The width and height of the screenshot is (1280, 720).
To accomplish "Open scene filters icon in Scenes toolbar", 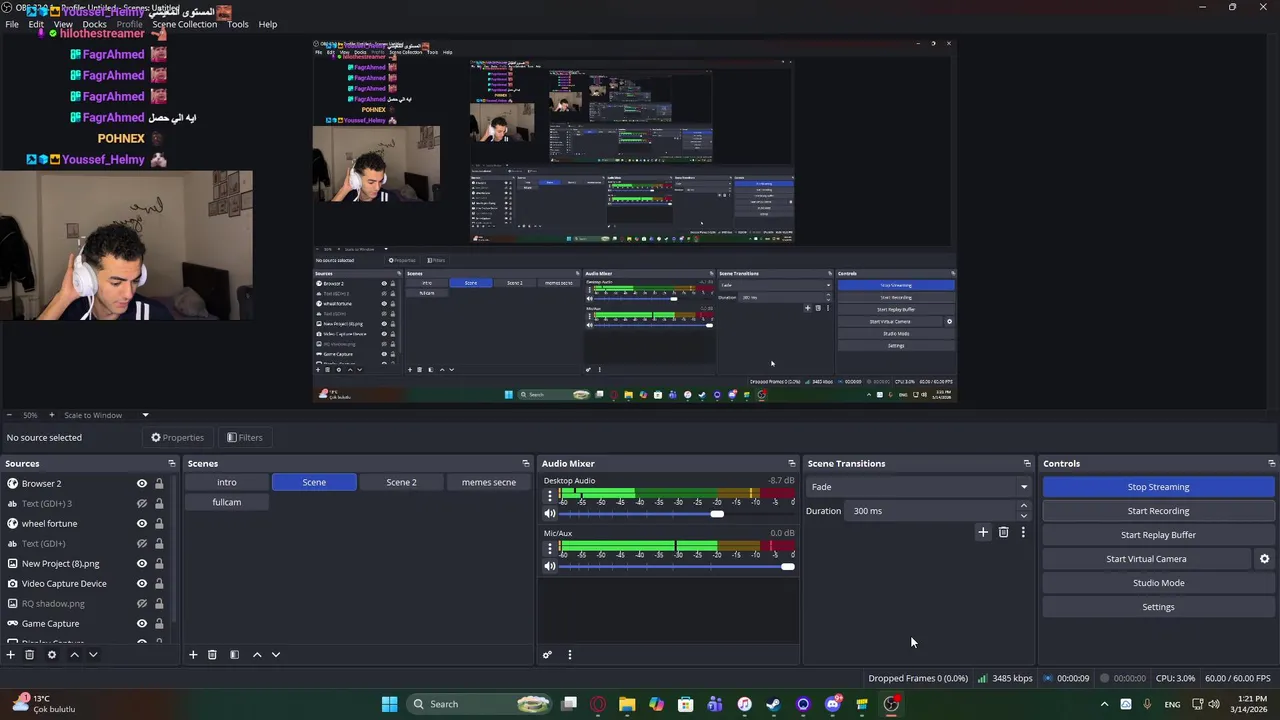I will pyautogui.click(x=234, y=655).
